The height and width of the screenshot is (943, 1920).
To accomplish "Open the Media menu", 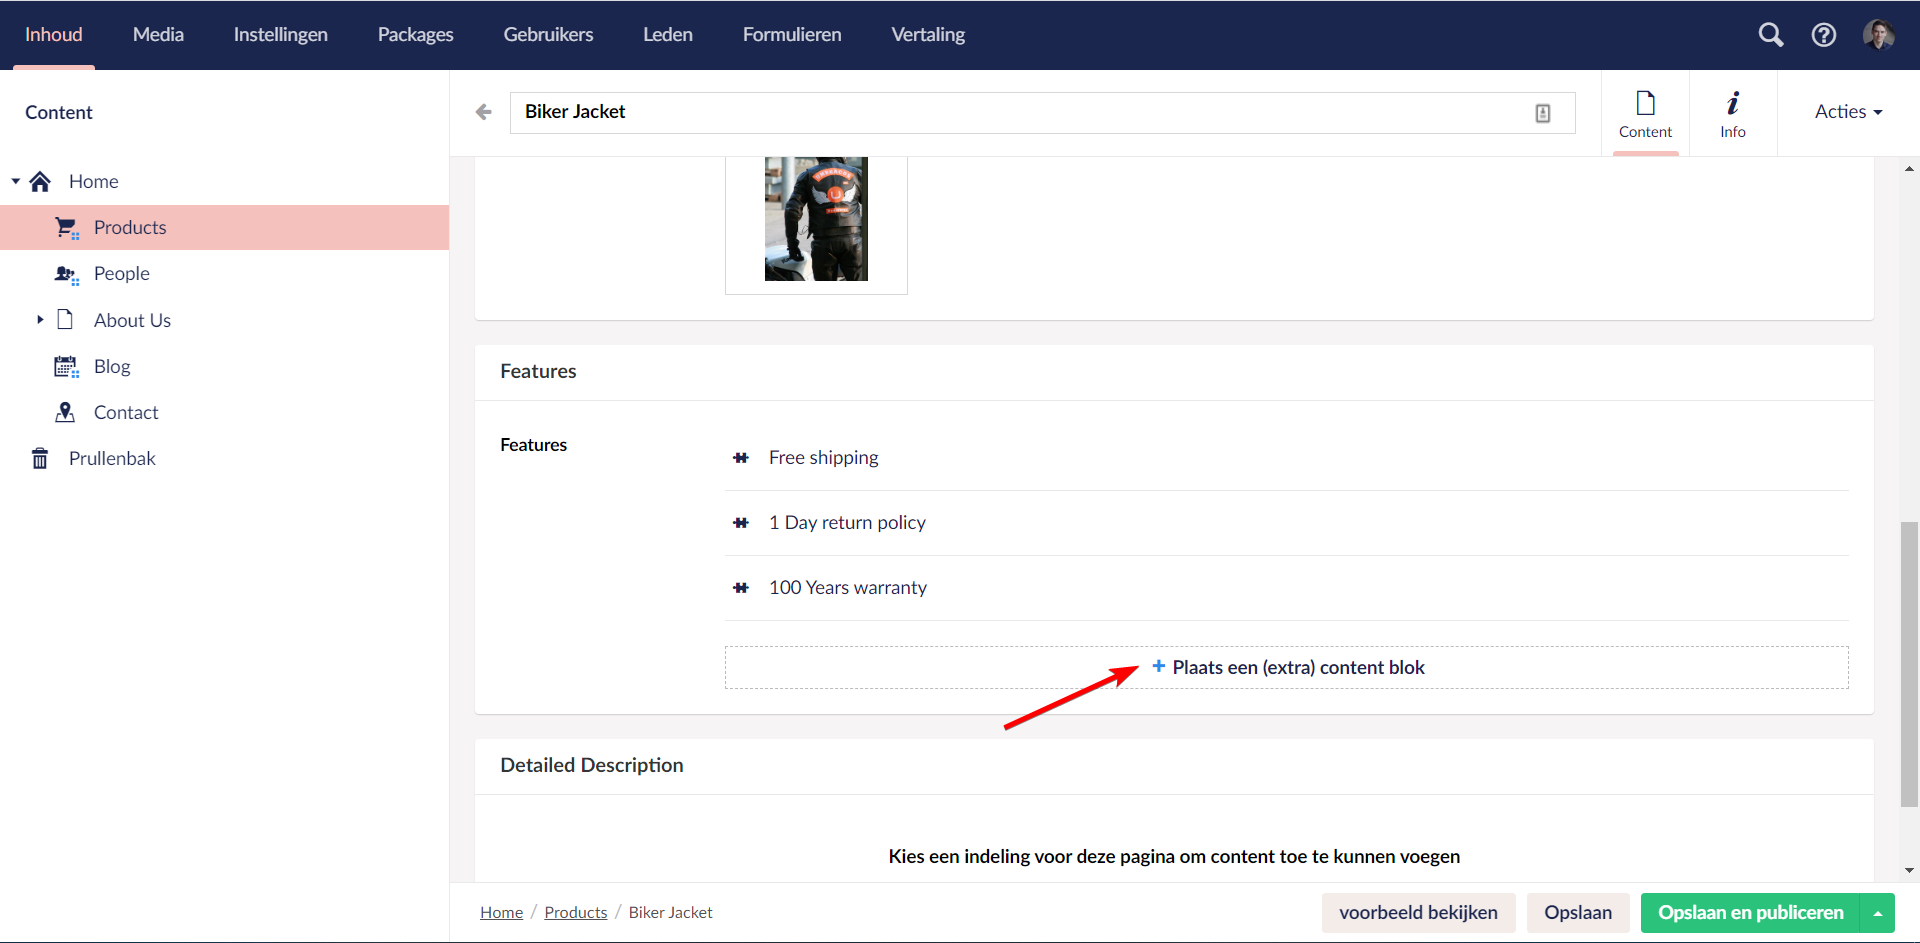I will [158, 34].
